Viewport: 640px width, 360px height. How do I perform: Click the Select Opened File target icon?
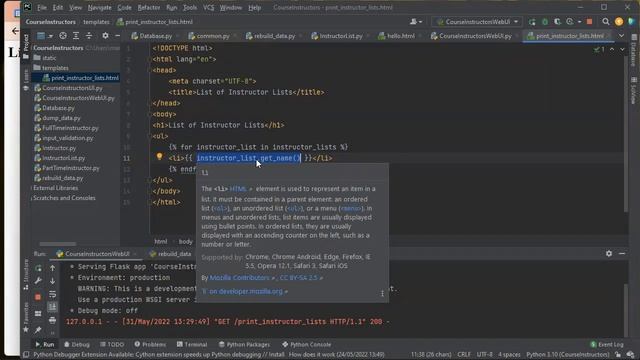tap(63, 36)
